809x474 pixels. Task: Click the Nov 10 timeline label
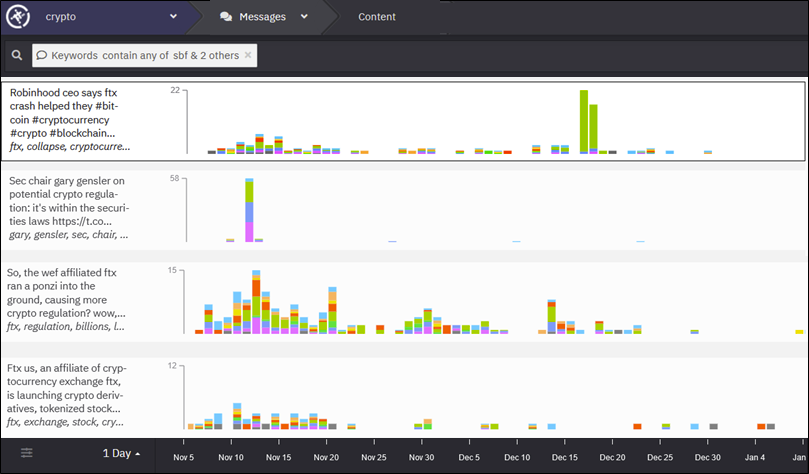point(231,457)
